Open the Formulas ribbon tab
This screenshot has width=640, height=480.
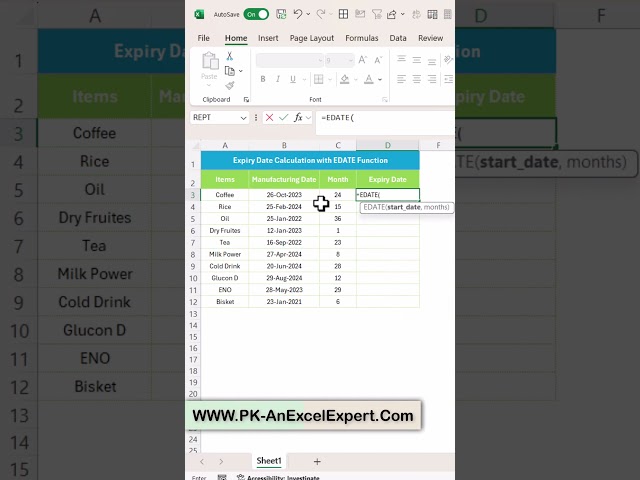(x=362, y=38)
